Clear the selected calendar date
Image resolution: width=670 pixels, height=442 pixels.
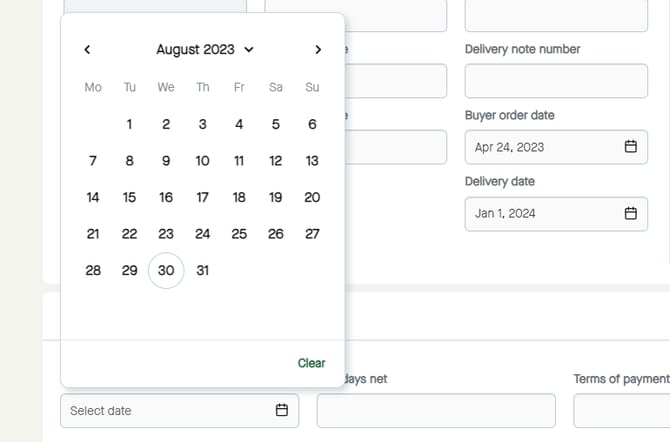pyautogui.click(x=311, y=363)
